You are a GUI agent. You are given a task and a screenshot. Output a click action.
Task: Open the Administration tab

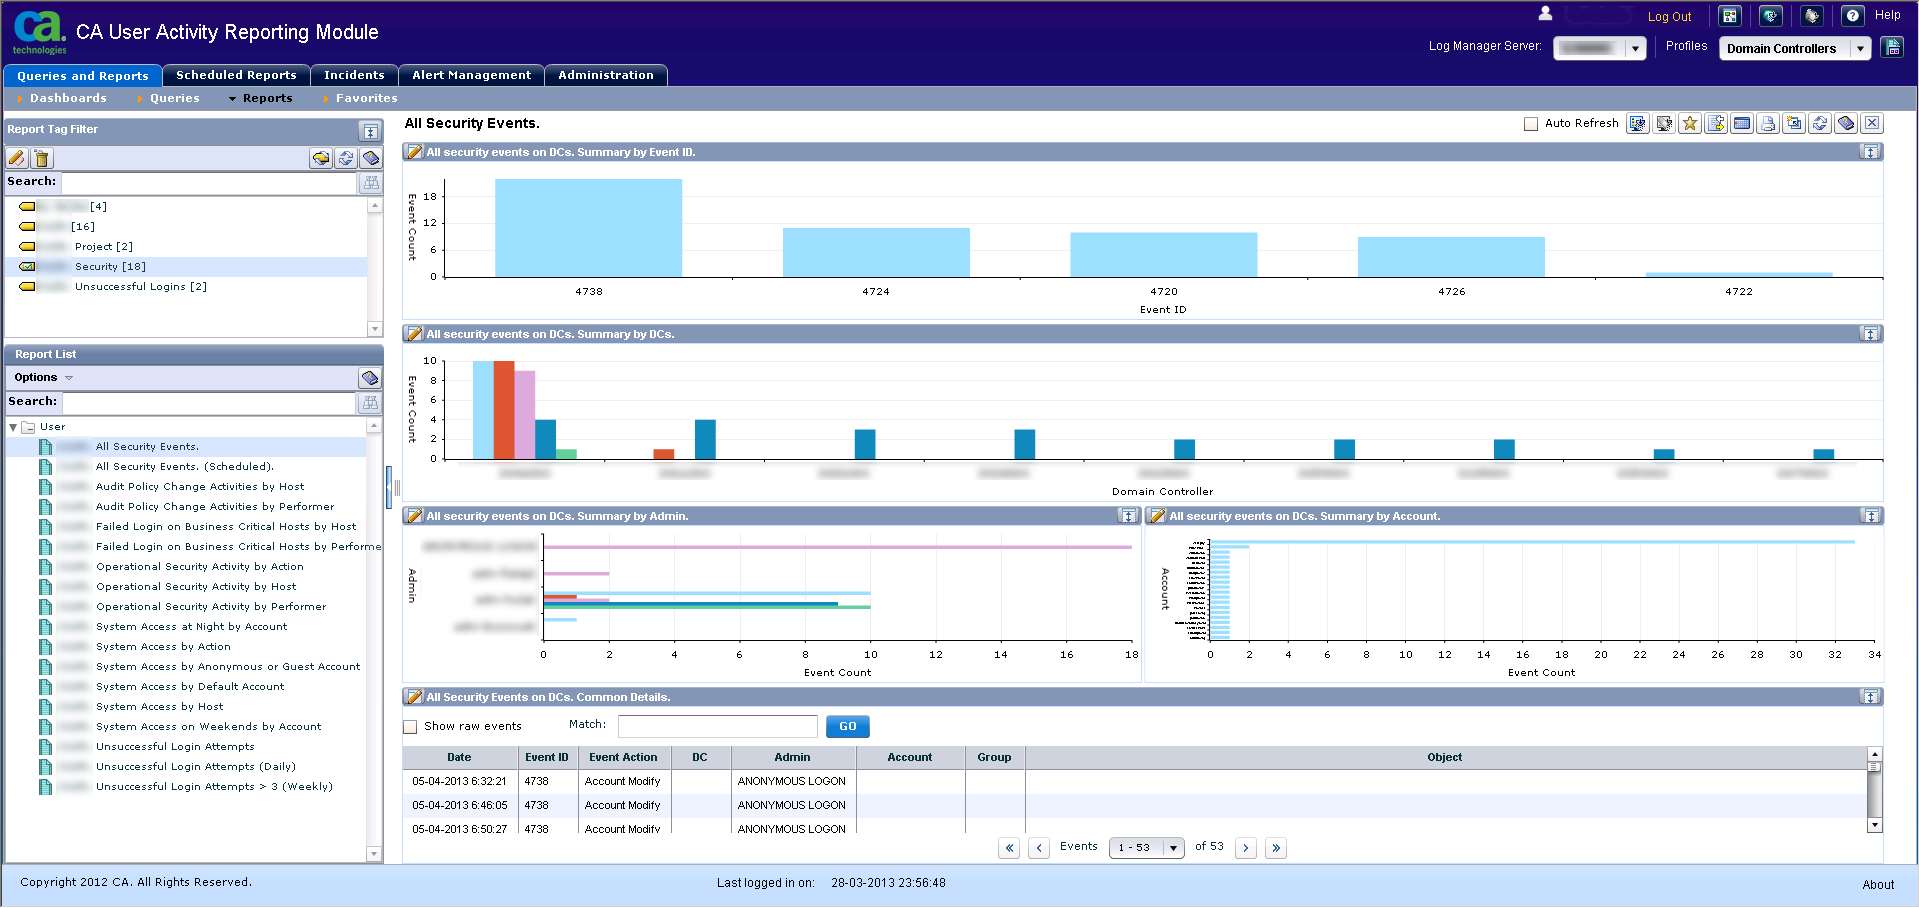[x=606, y=75]
